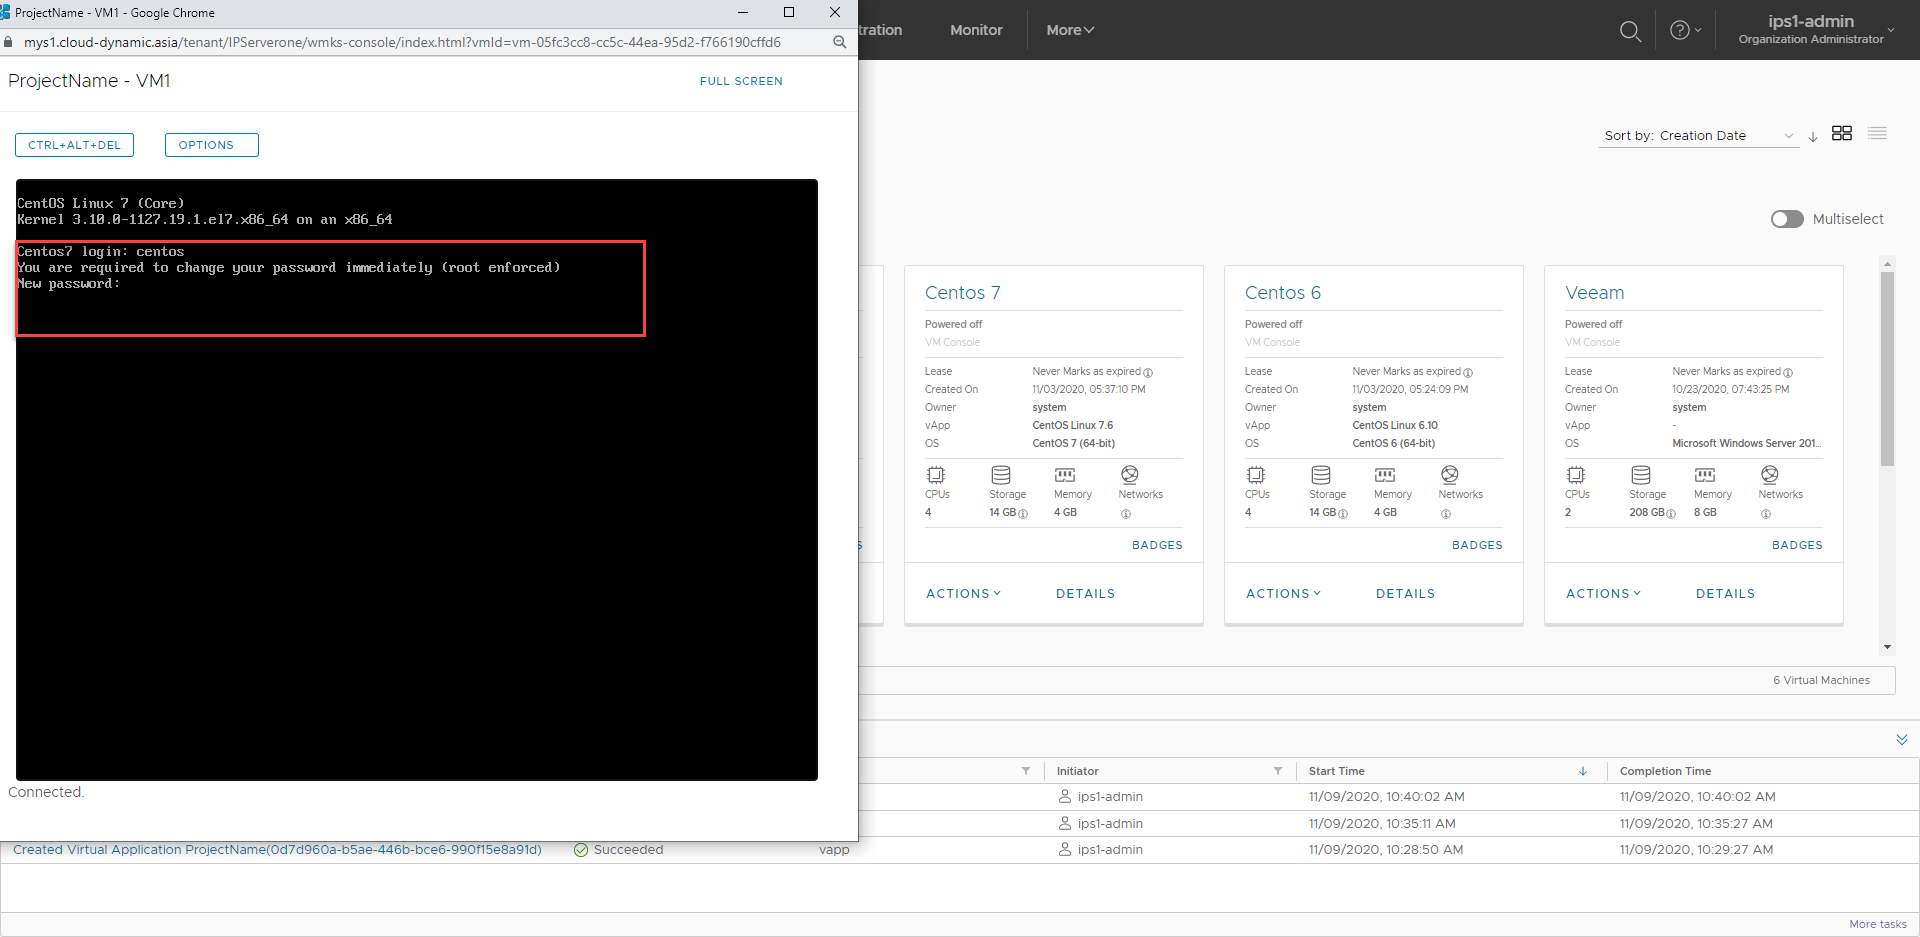Open Details for the Centos 6 virtual machine

1405,593
